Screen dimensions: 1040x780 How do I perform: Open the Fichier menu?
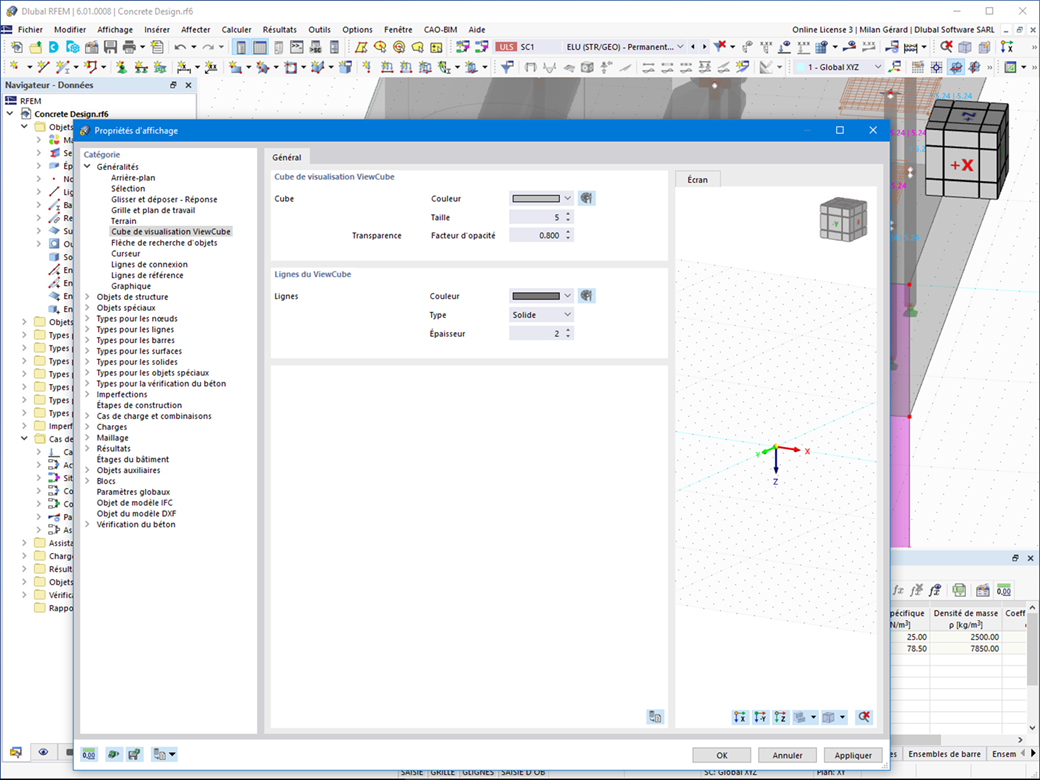point(31,30)
